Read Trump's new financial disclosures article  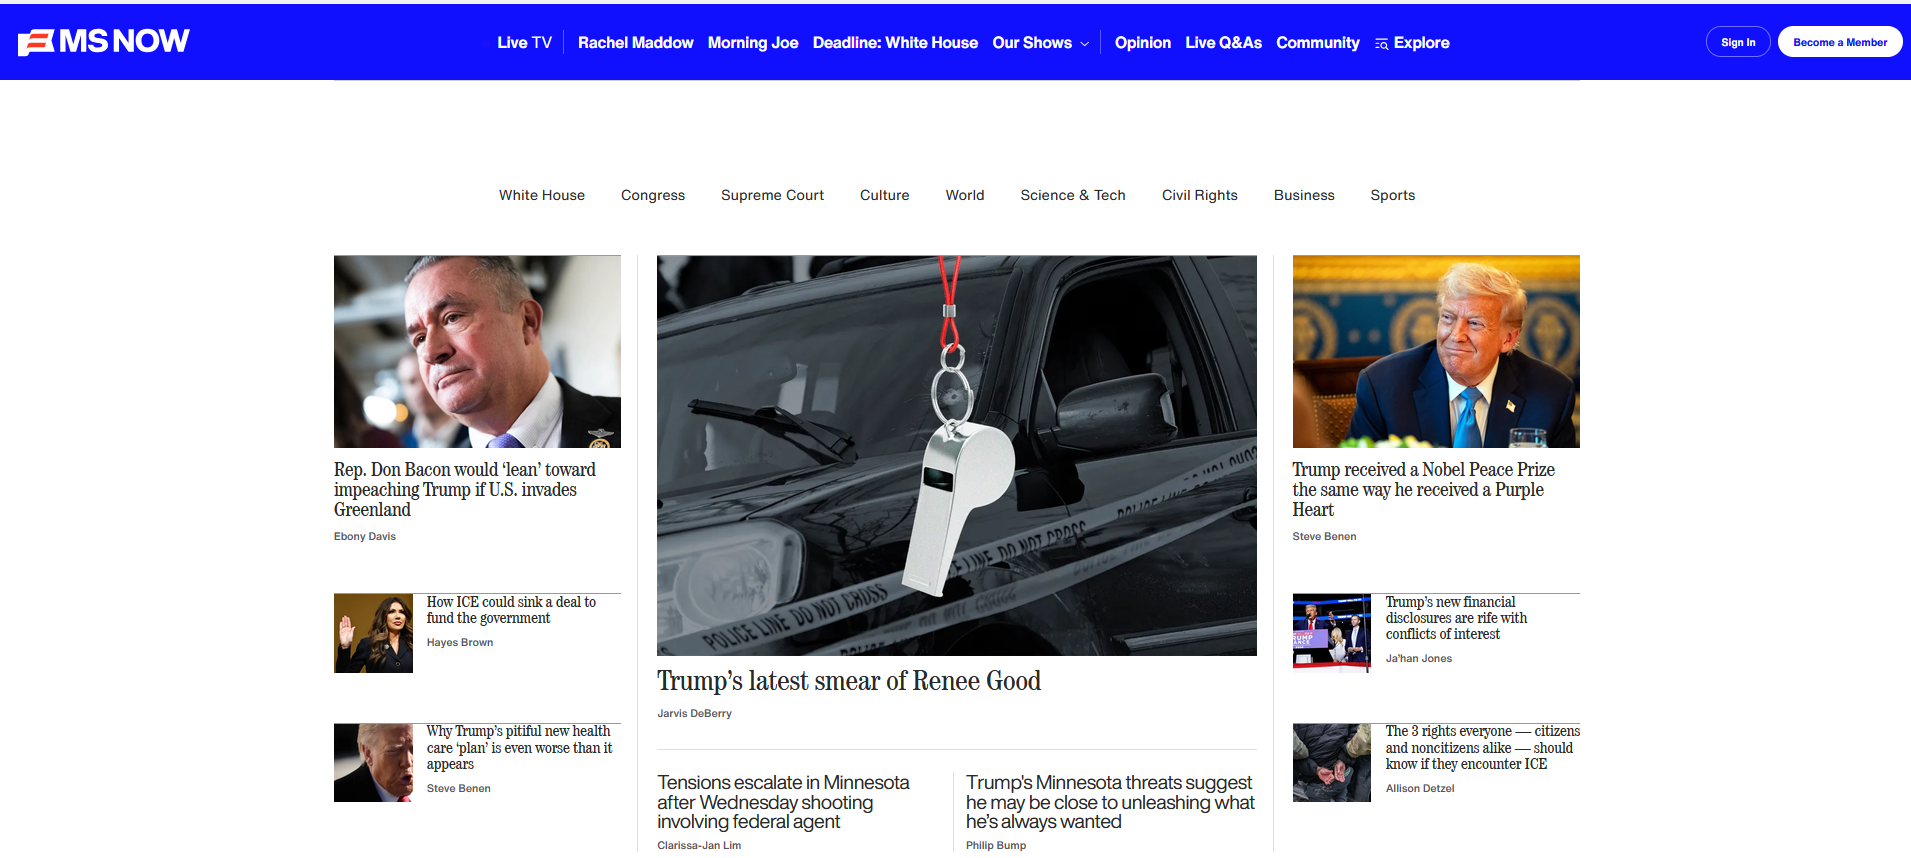[1456, 618]
